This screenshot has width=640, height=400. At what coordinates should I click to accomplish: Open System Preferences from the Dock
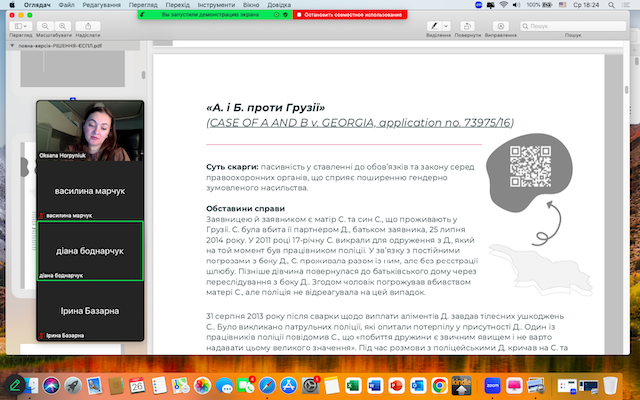click(x=310, y=385)
